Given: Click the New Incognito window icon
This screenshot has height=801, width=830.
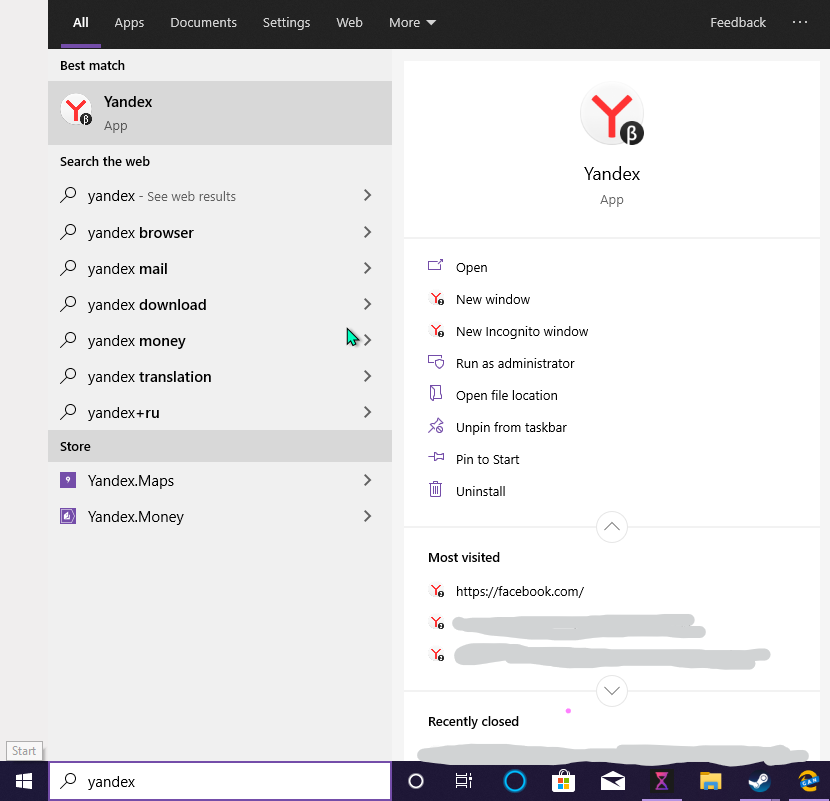Looking at the screenshot, I should (436, 331).
